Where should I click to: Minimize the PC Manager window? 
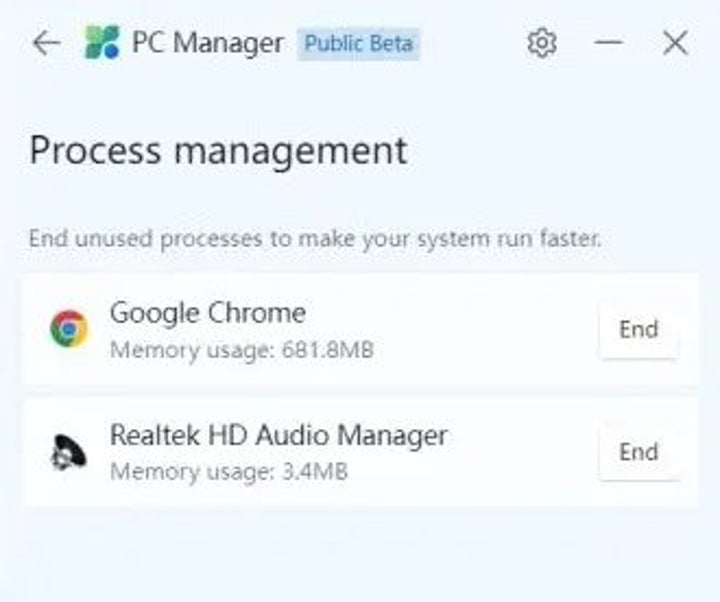pos(608,43)
